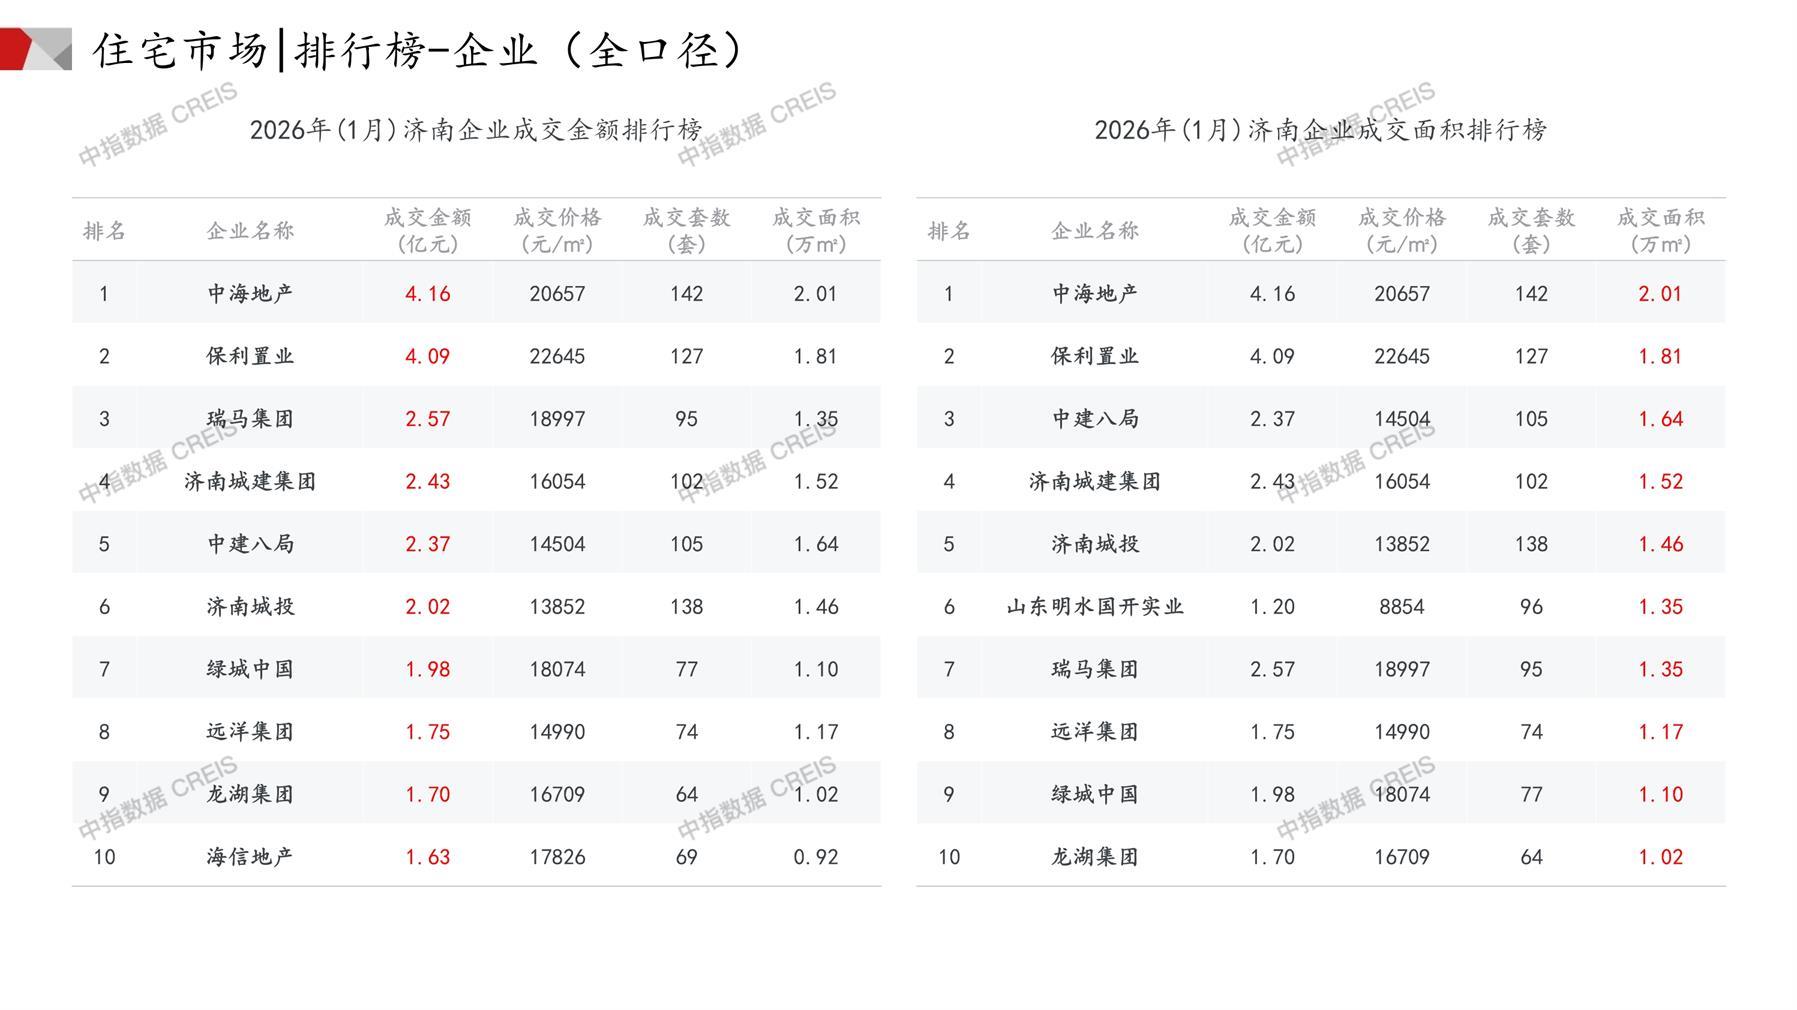Click the 8854 price value for 山东明水国开实业
The image size is (1797, 1010).
click(1401, 607)
